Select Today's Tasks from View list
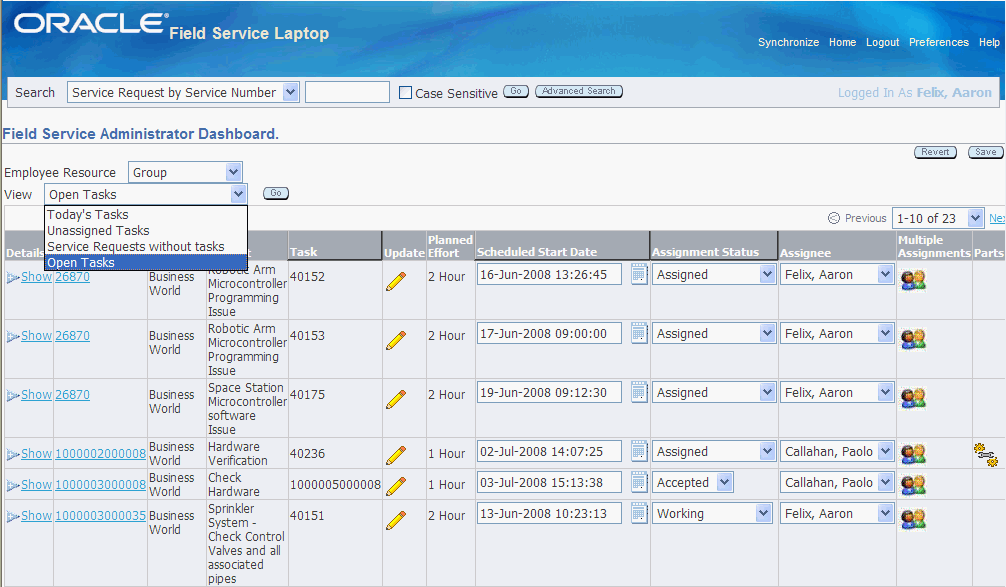This screenshot has height=587, width=1006. [146, 214]
